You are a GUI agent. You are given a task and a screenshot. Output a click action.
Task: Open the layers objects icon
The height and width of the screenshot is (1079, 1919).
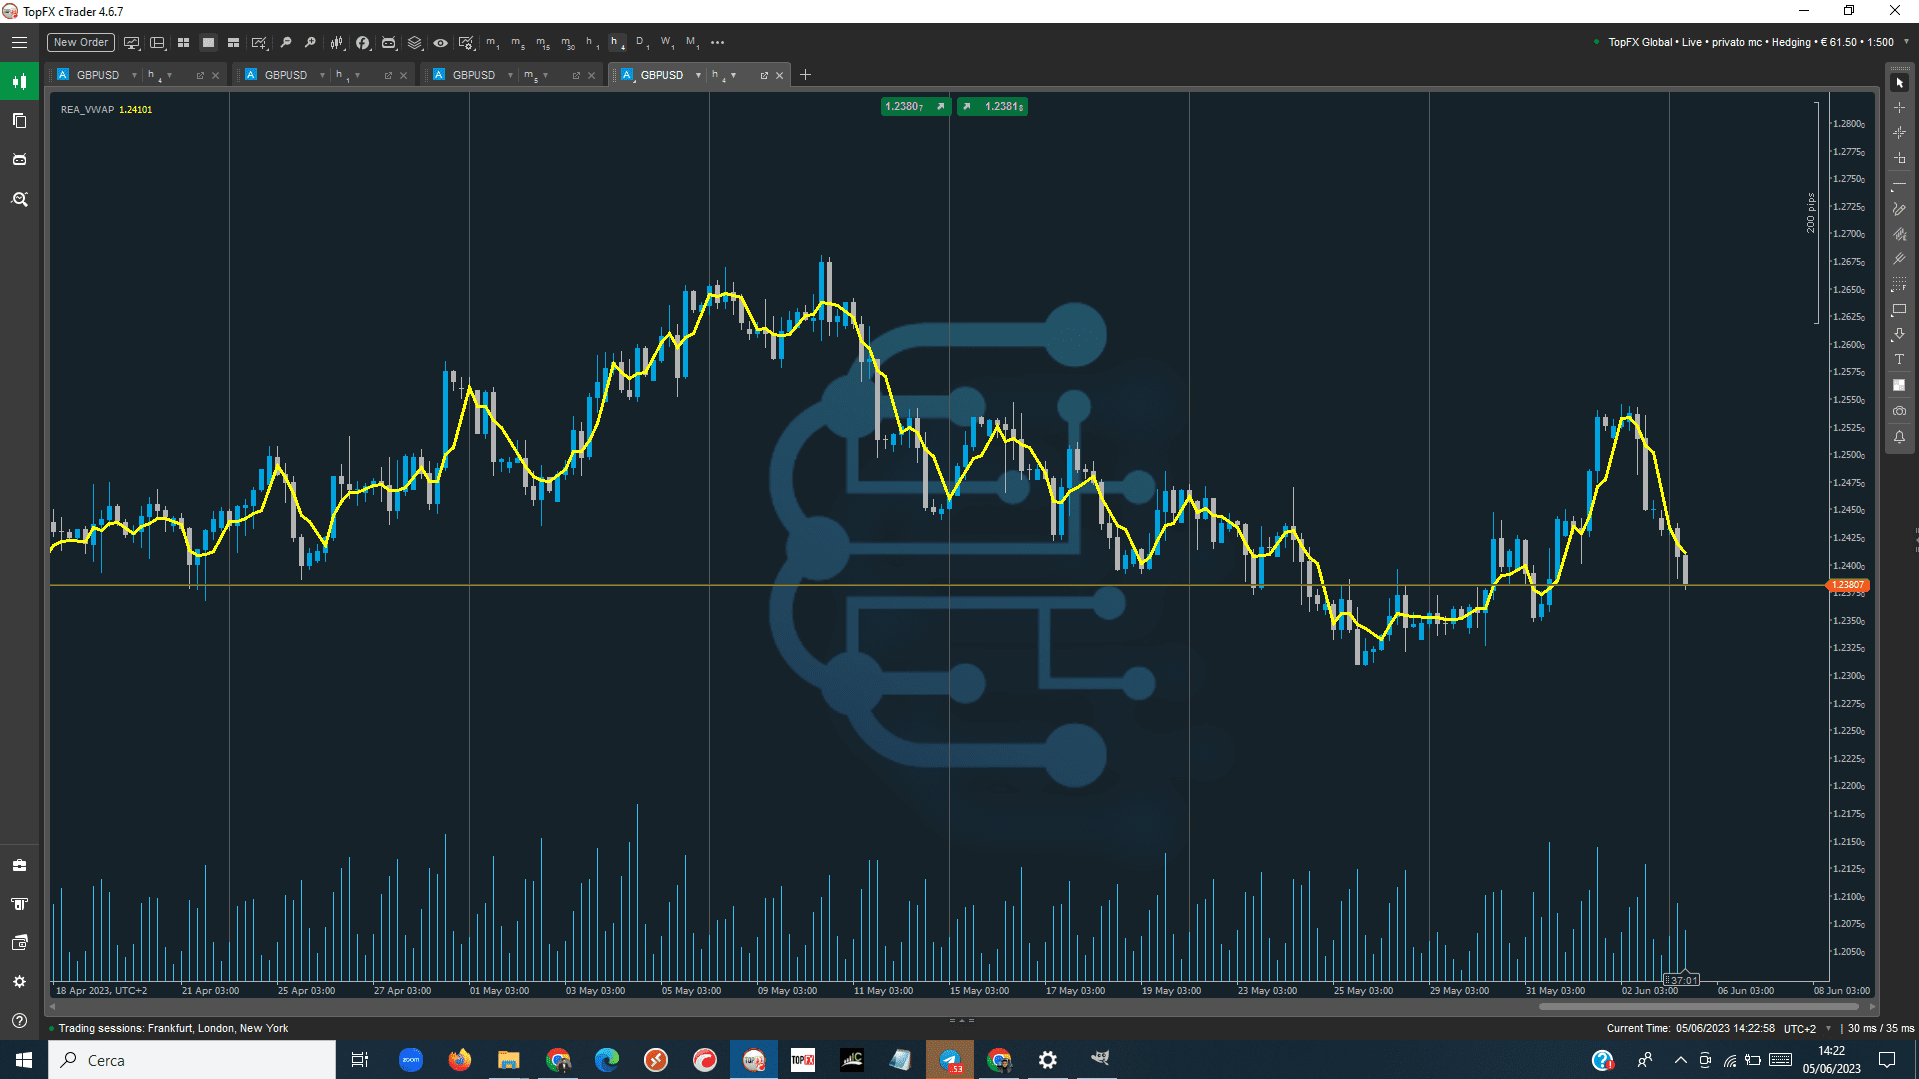click(415, 42)
